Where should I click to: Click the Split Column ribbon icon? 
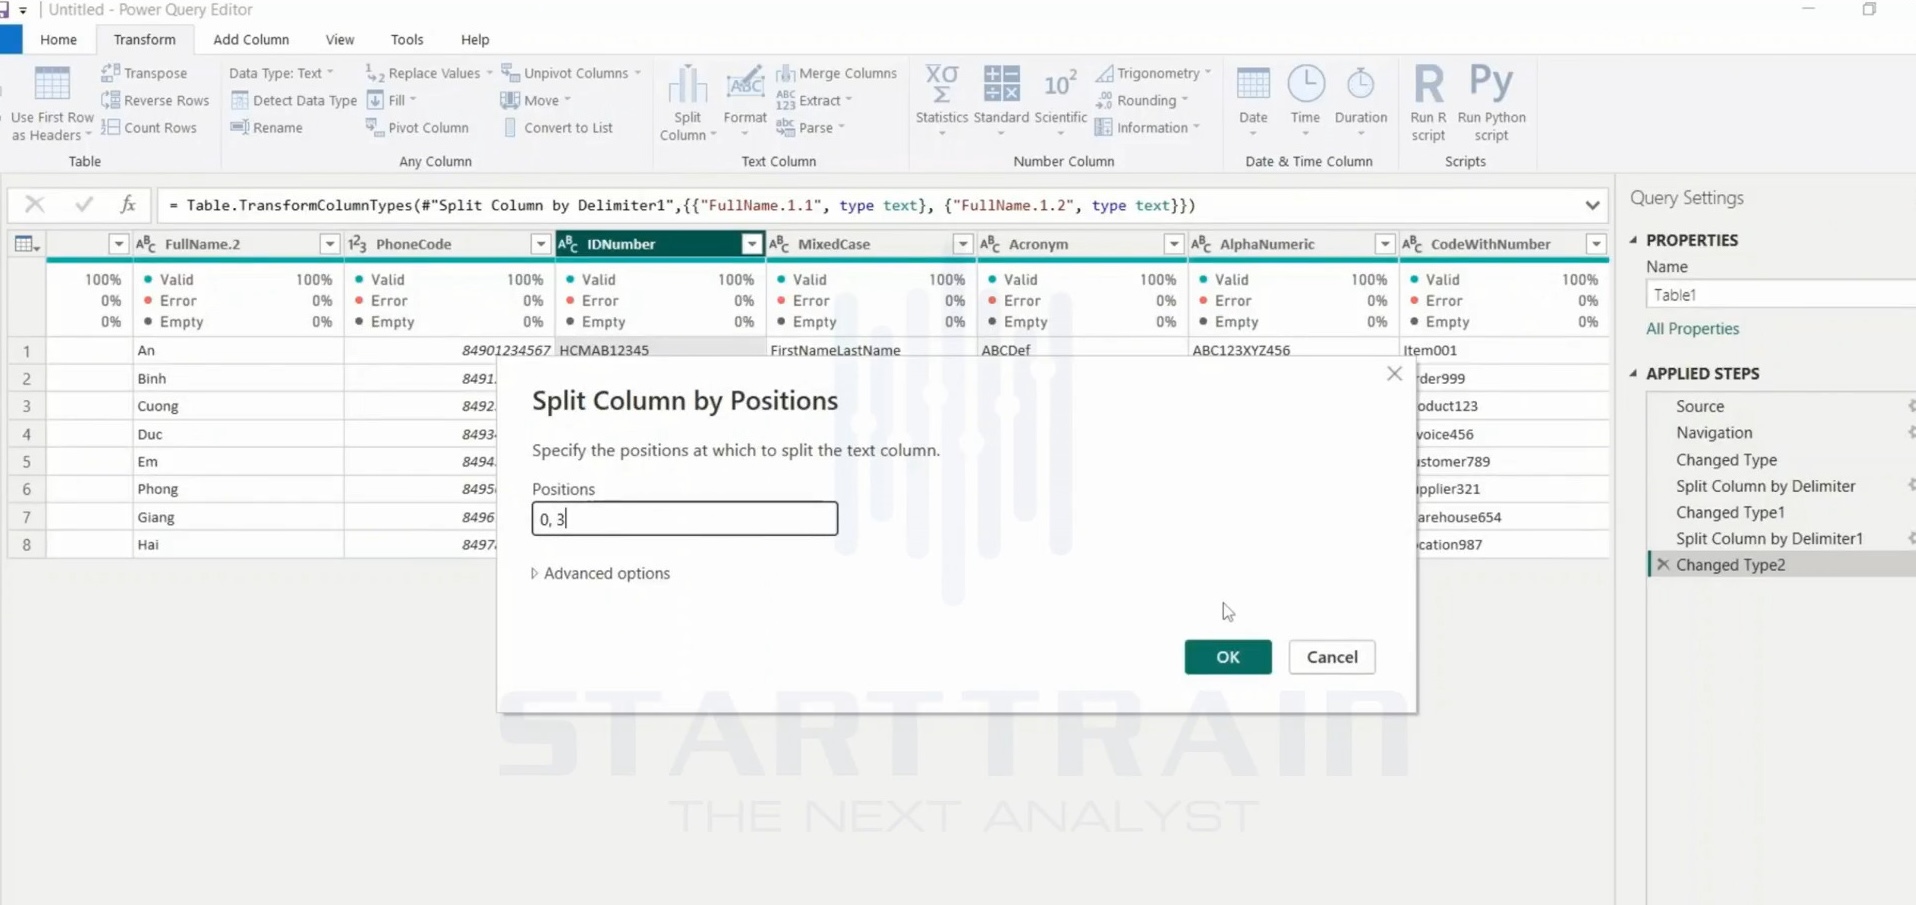687,103
